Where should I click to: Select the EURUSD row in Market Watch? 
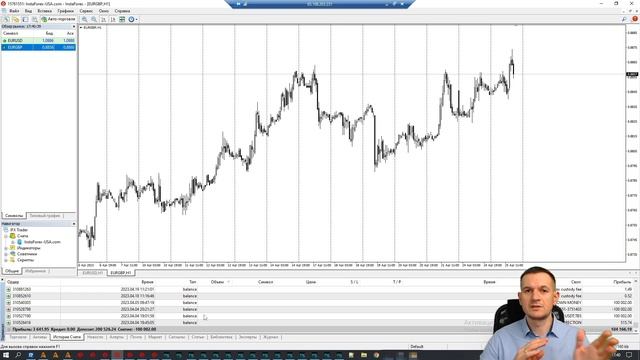(39, 40)
